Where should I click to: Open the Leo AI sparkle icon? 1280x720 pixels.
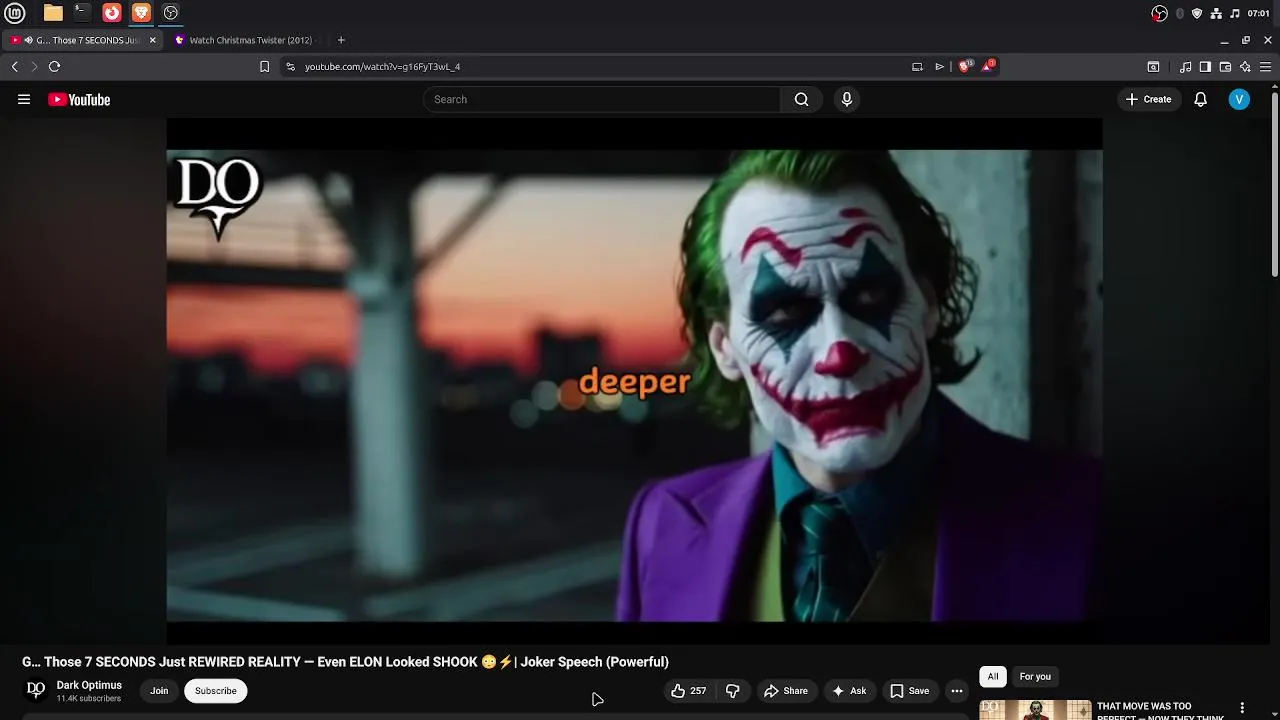point(1245,66)
